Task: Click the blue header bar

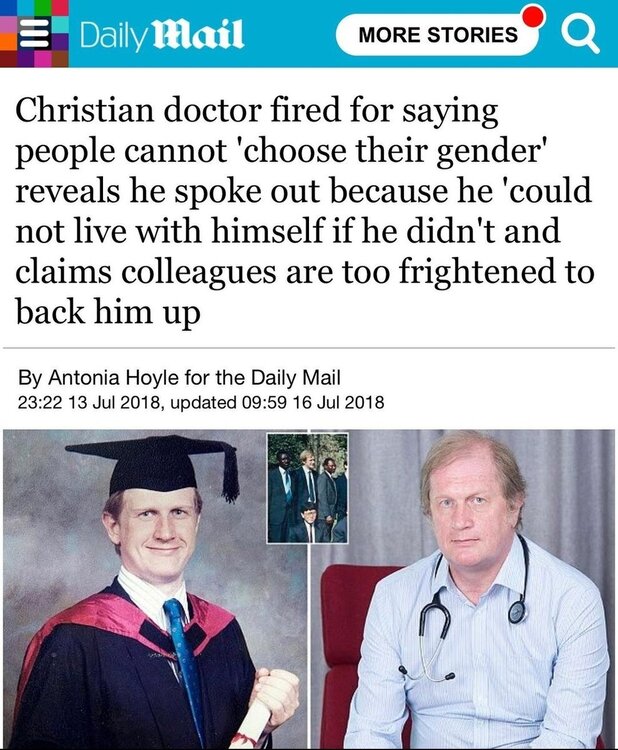Action: pyautogui.click(x=309, y=33)
